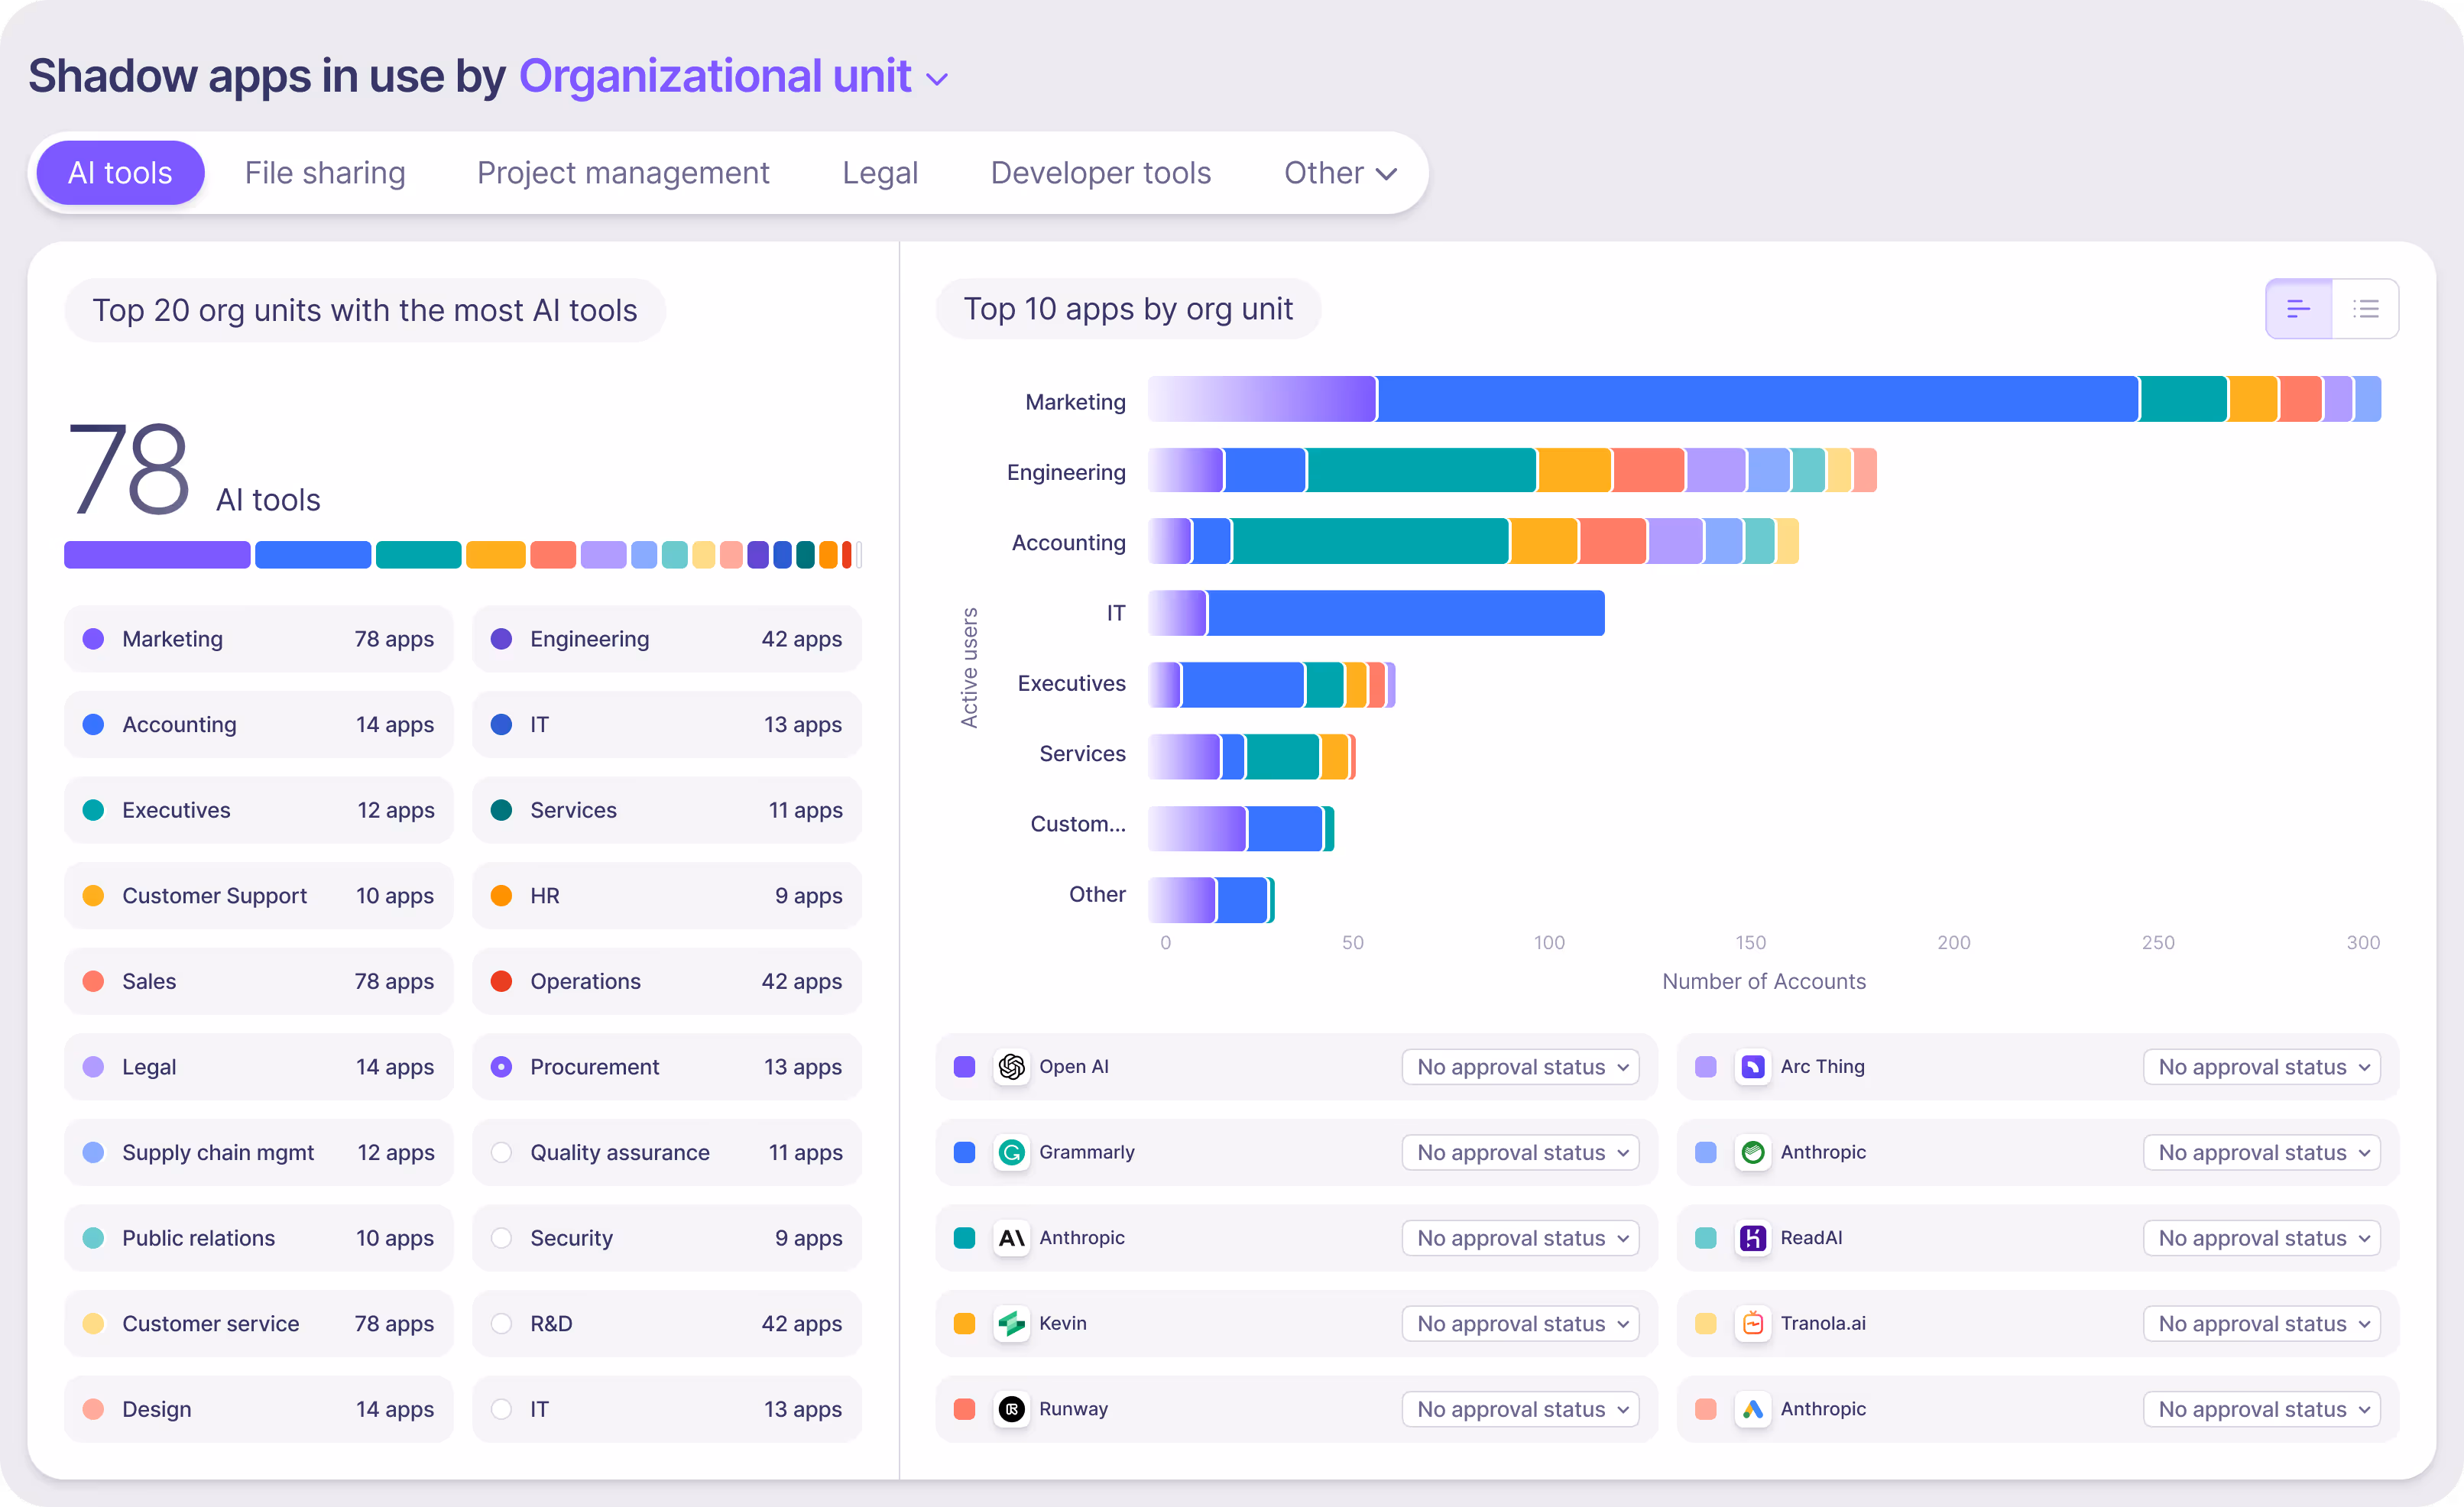Click the purple Open AI color swatch
The width and height of the screenshot is (2464, 1507).
tap(964, 1067)
